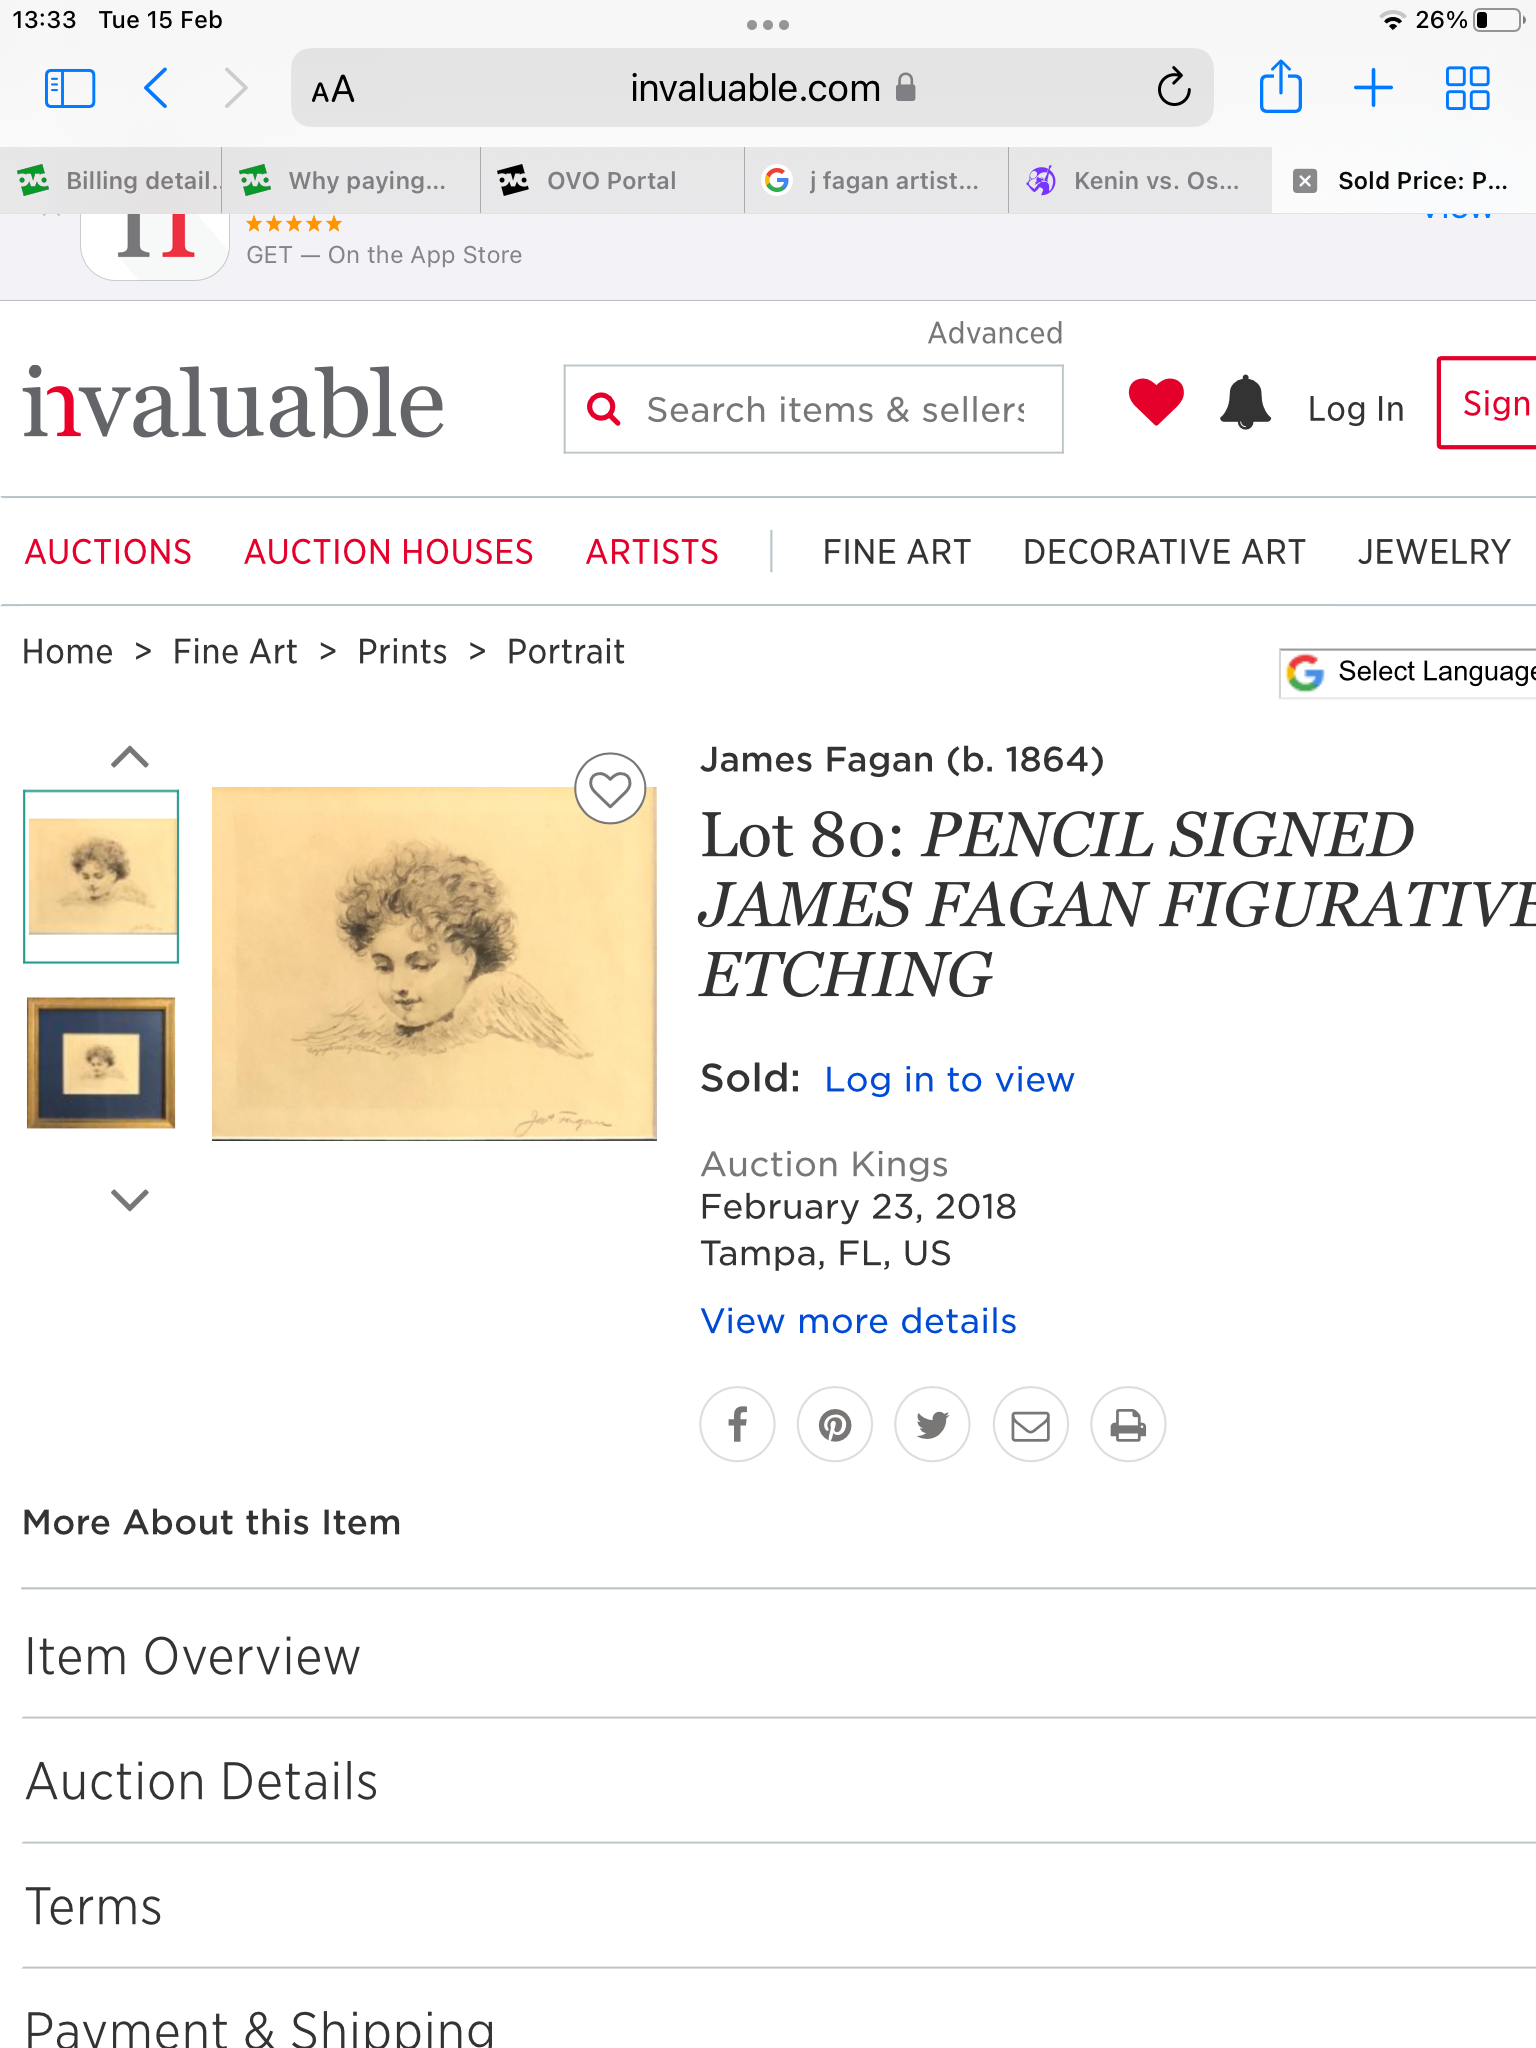Open notifications bell icon
Image resolution: width=1536 pixels, height=2048 pixels.
1245,404
